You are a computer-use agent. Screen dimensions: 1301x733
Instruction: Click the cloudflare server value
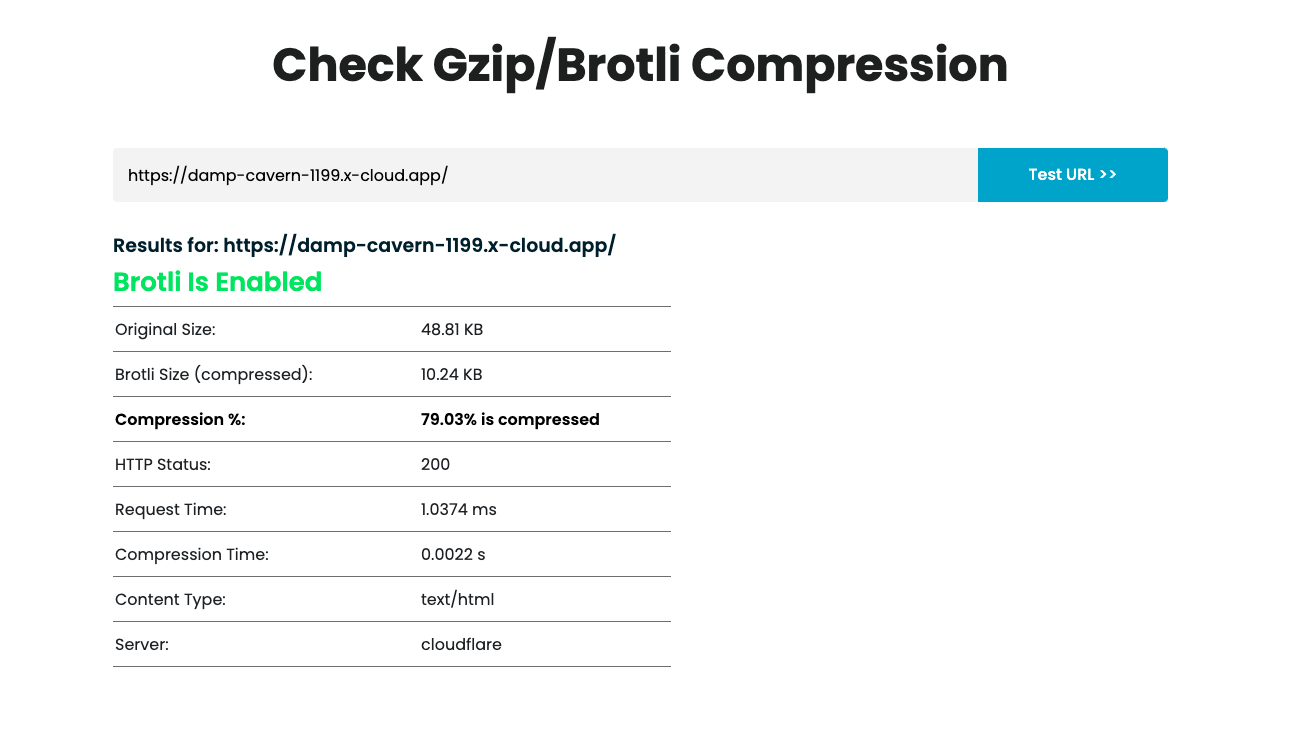461,644
